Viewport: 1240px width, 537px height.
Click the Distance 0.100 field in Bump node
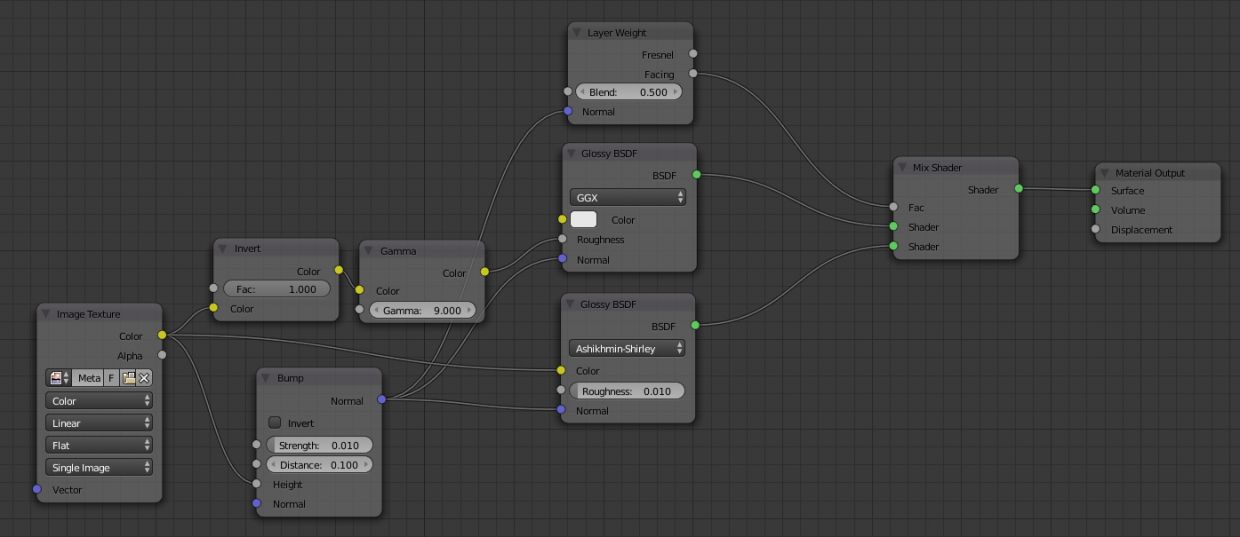pos(319,465)
